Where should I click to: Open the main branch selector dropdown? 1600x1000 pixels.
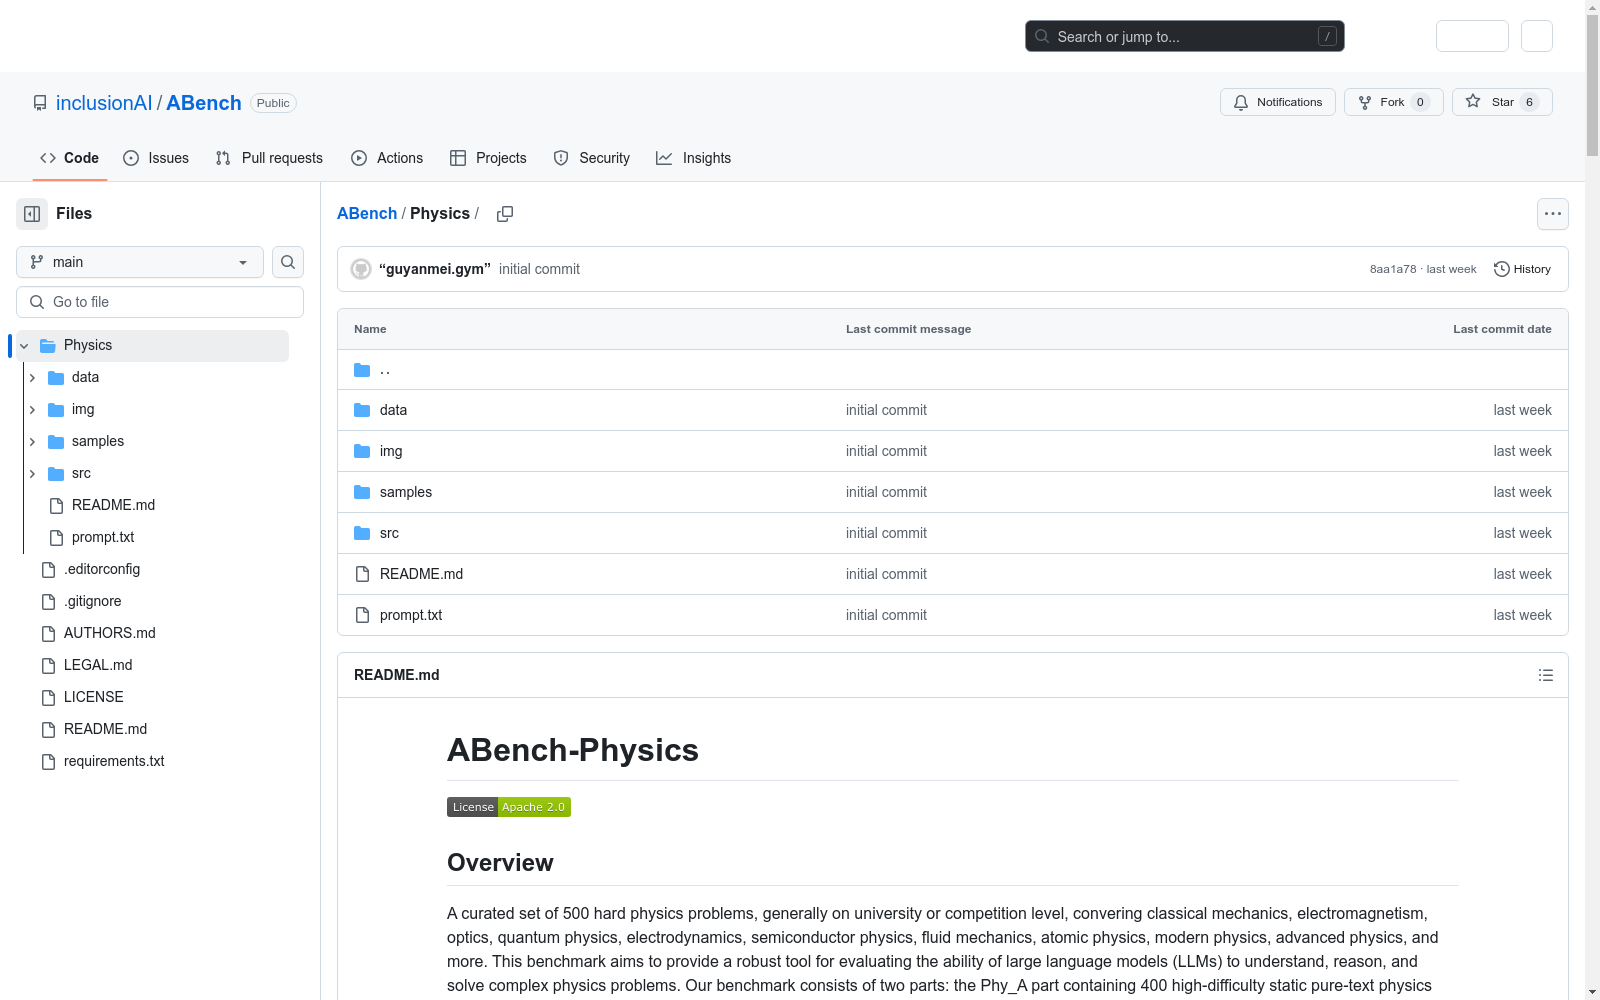click(x=140, y=262)
